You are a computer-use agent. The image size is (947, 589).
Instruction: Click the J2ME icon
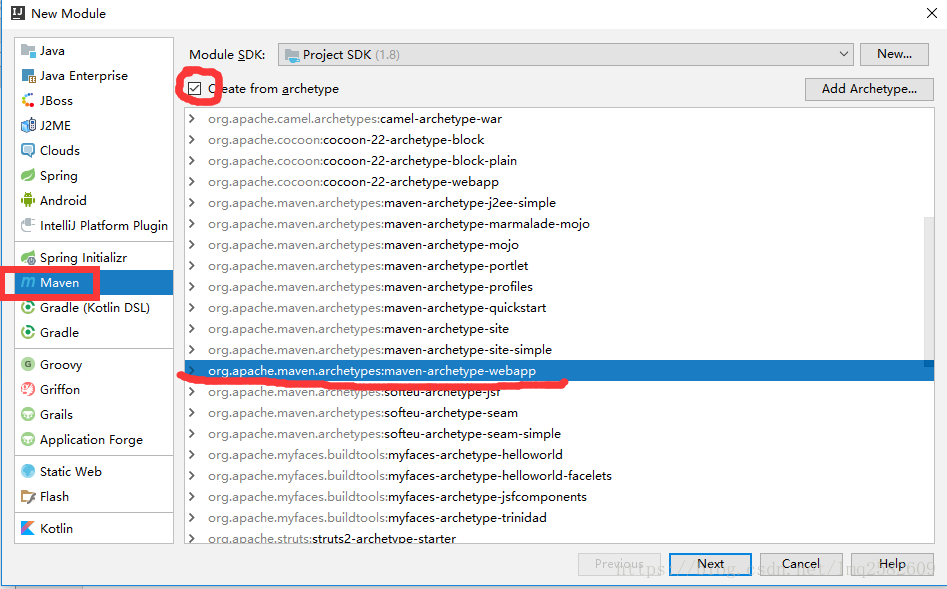[28, 125]
